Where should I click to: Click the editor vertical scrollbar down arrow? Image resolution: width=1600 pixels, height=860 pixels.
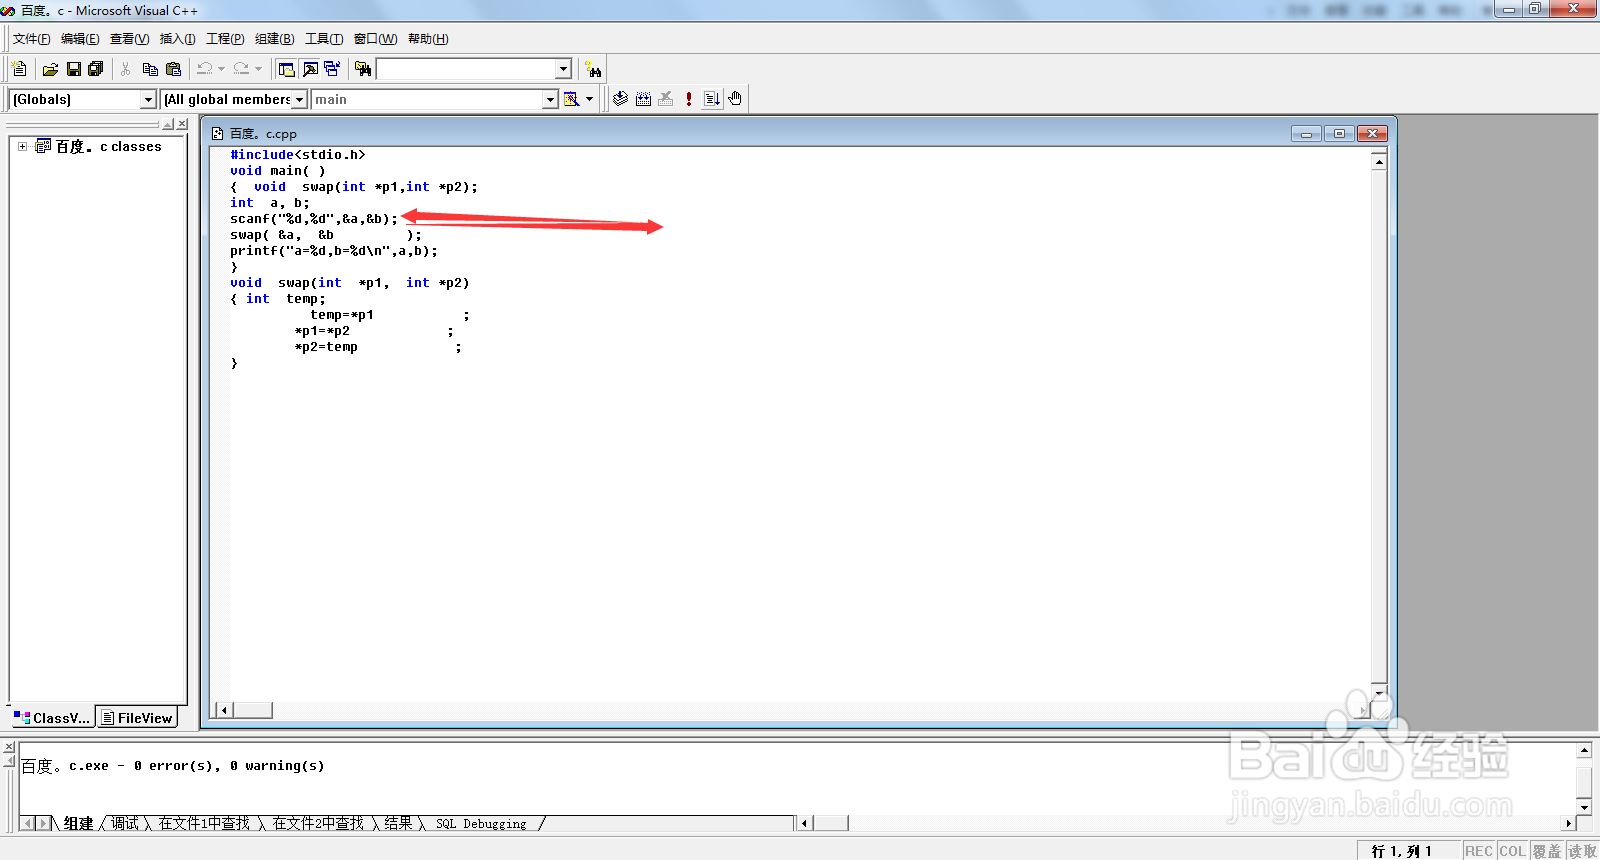pos(1379,692)
